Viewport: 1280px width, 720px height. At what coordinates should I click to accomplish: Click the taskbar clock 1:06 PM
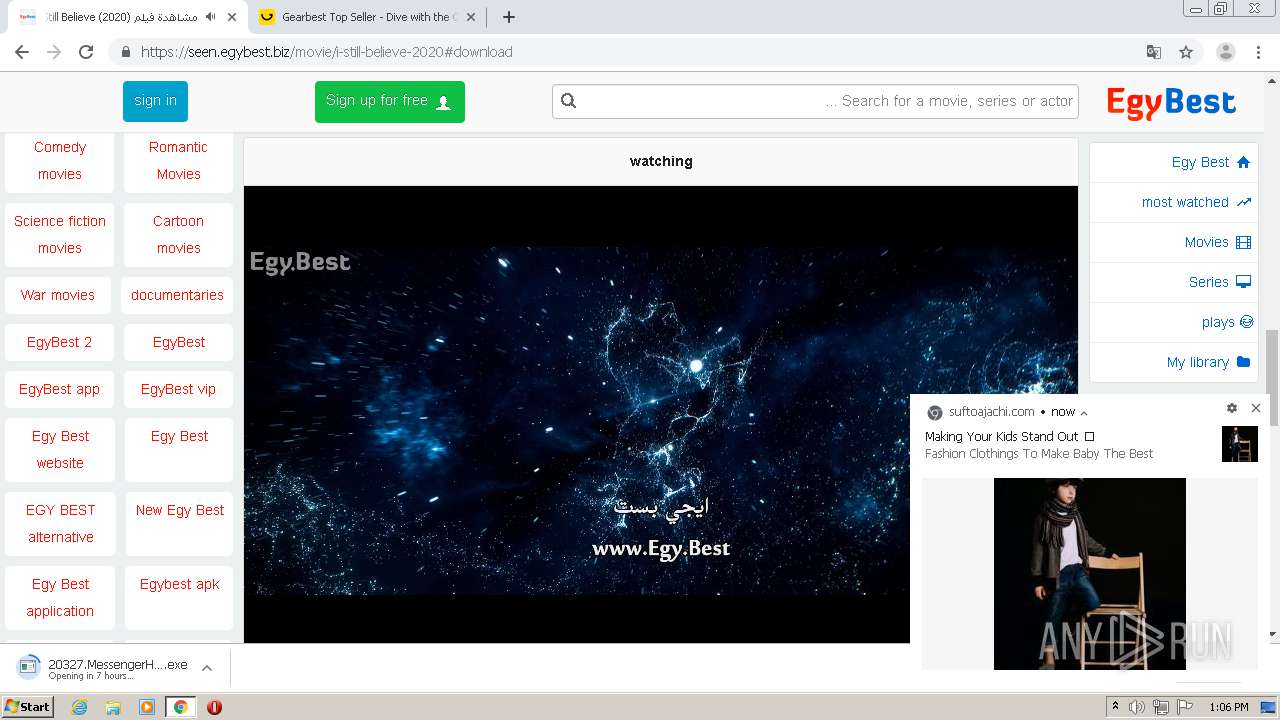(1229, 707)
